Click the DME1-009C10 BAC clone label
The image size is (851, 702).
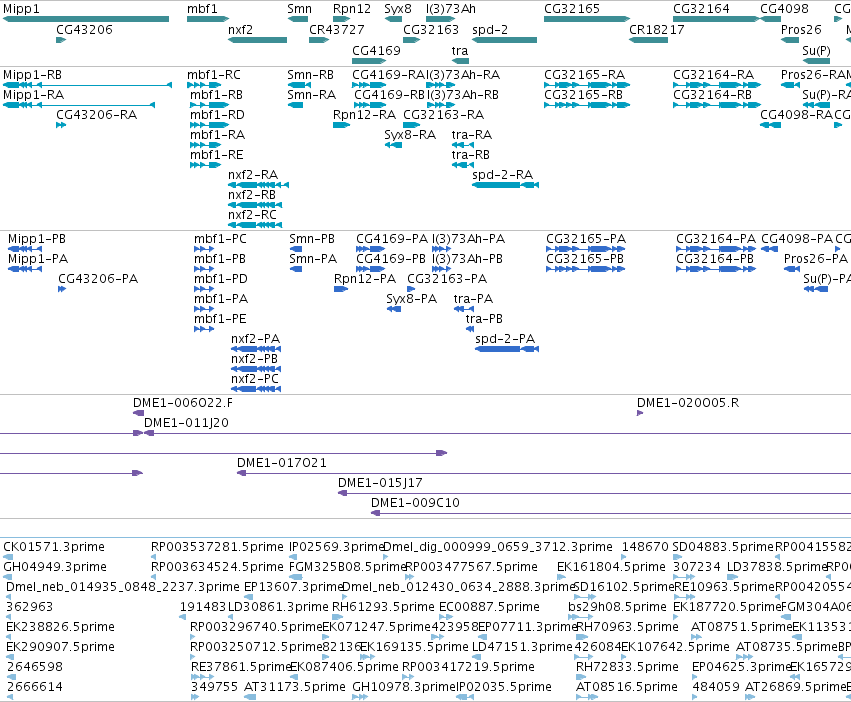(415, 503)
